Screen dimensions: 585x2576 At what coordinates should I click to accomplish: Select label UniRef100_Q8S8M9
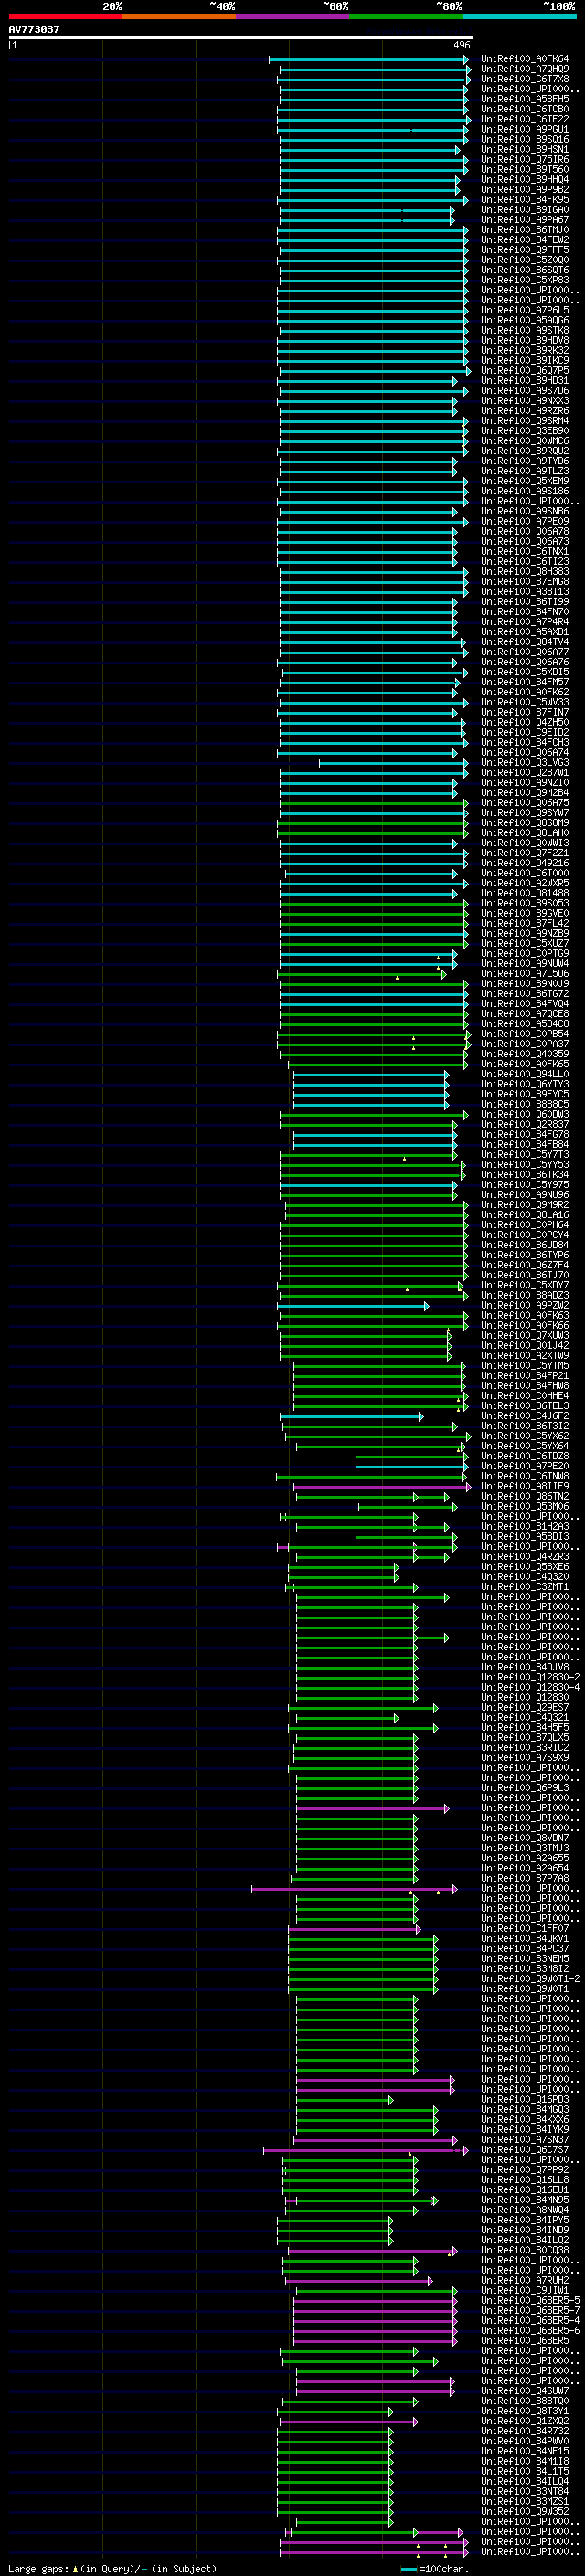pyautogui.click(x=525, y=822)
